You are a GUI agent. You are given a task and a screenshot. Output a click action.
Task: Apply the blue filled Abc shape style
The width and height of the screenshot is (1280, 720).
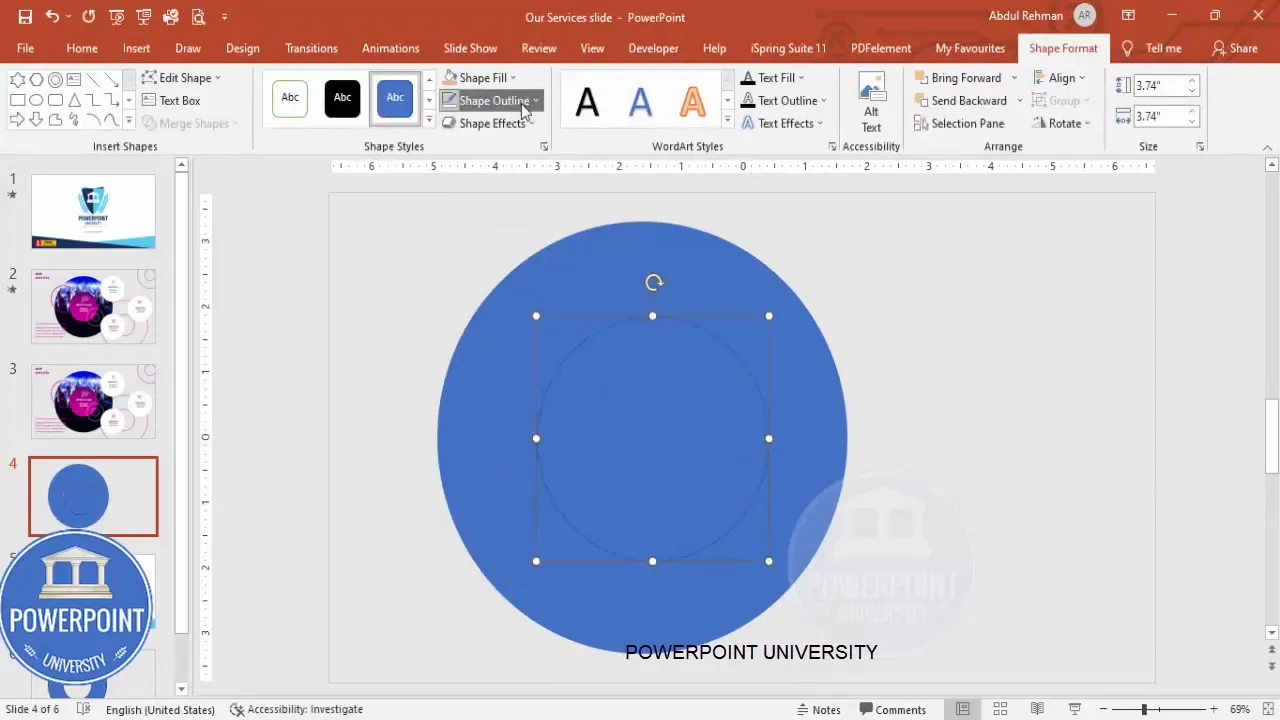click(395, 98)
